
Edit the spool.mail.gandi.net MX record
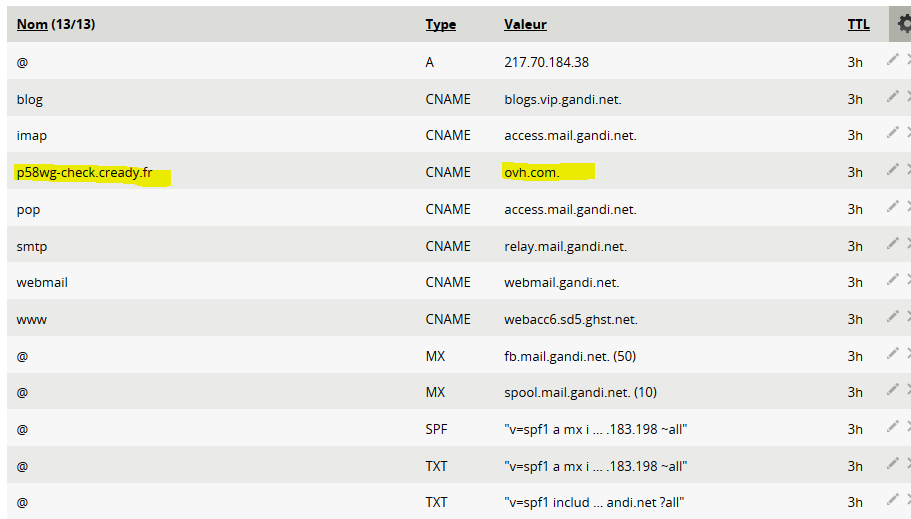[893, 391]
